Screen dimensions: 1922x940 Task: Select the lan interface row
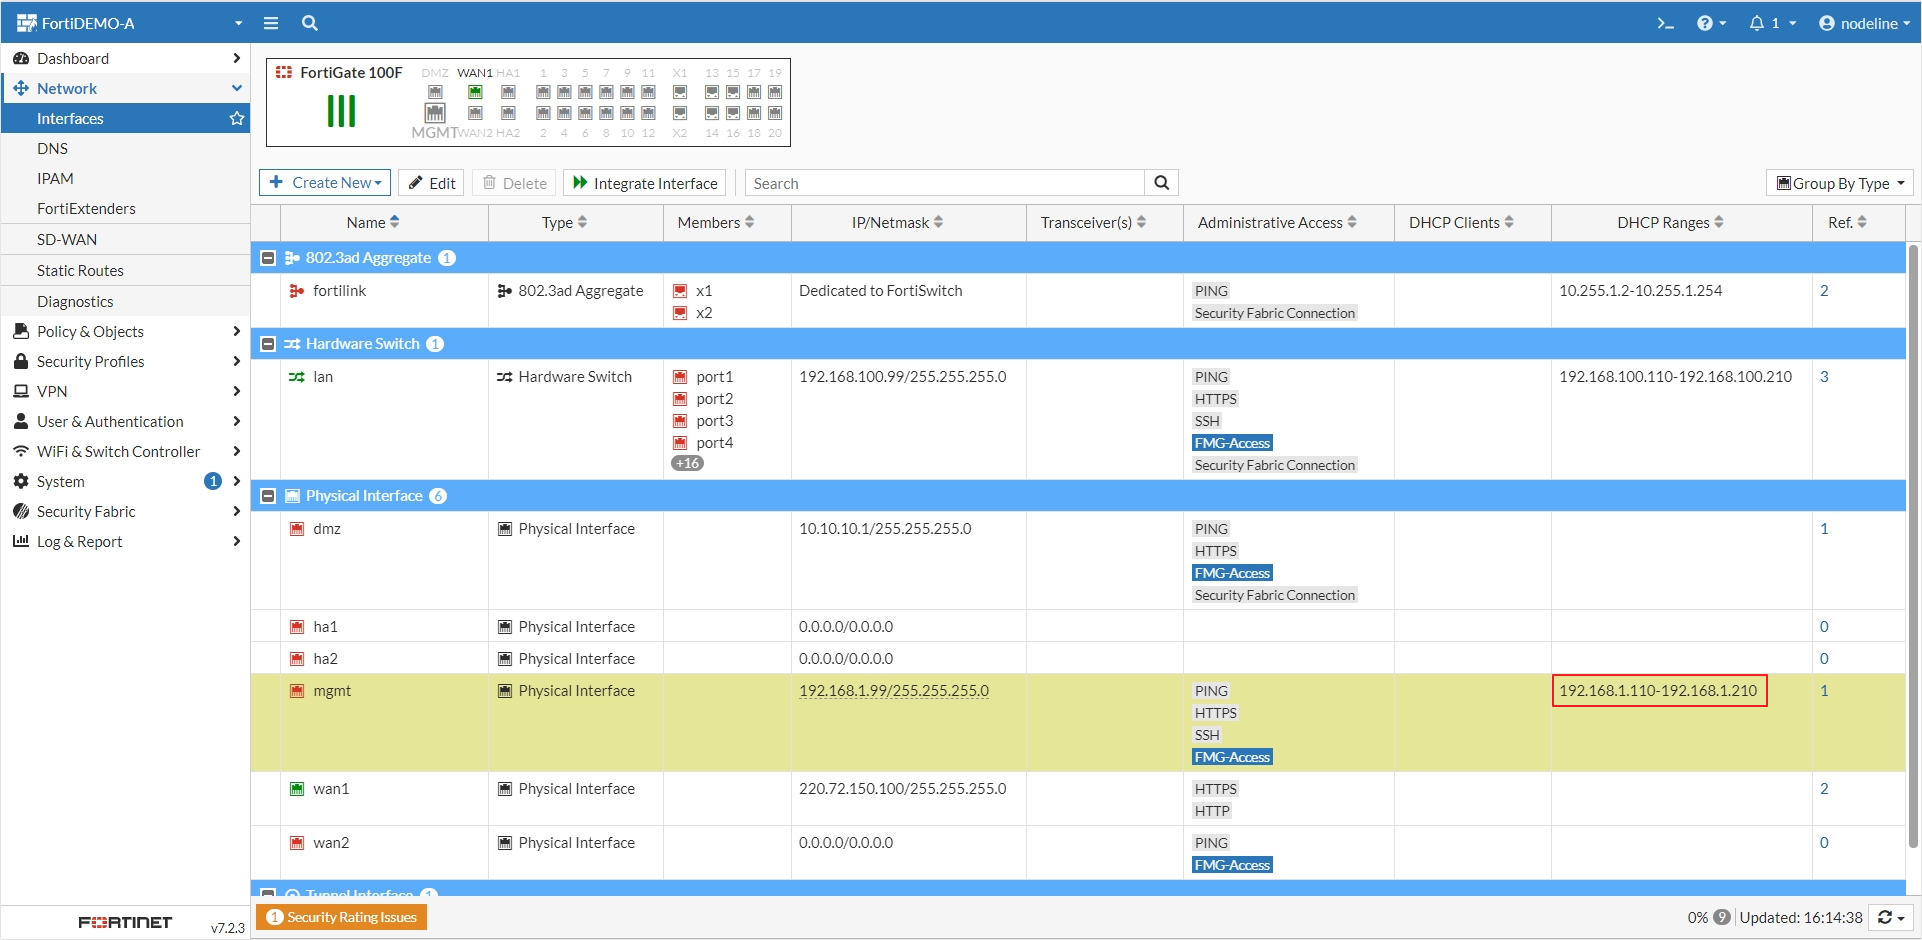[1078, 420]
